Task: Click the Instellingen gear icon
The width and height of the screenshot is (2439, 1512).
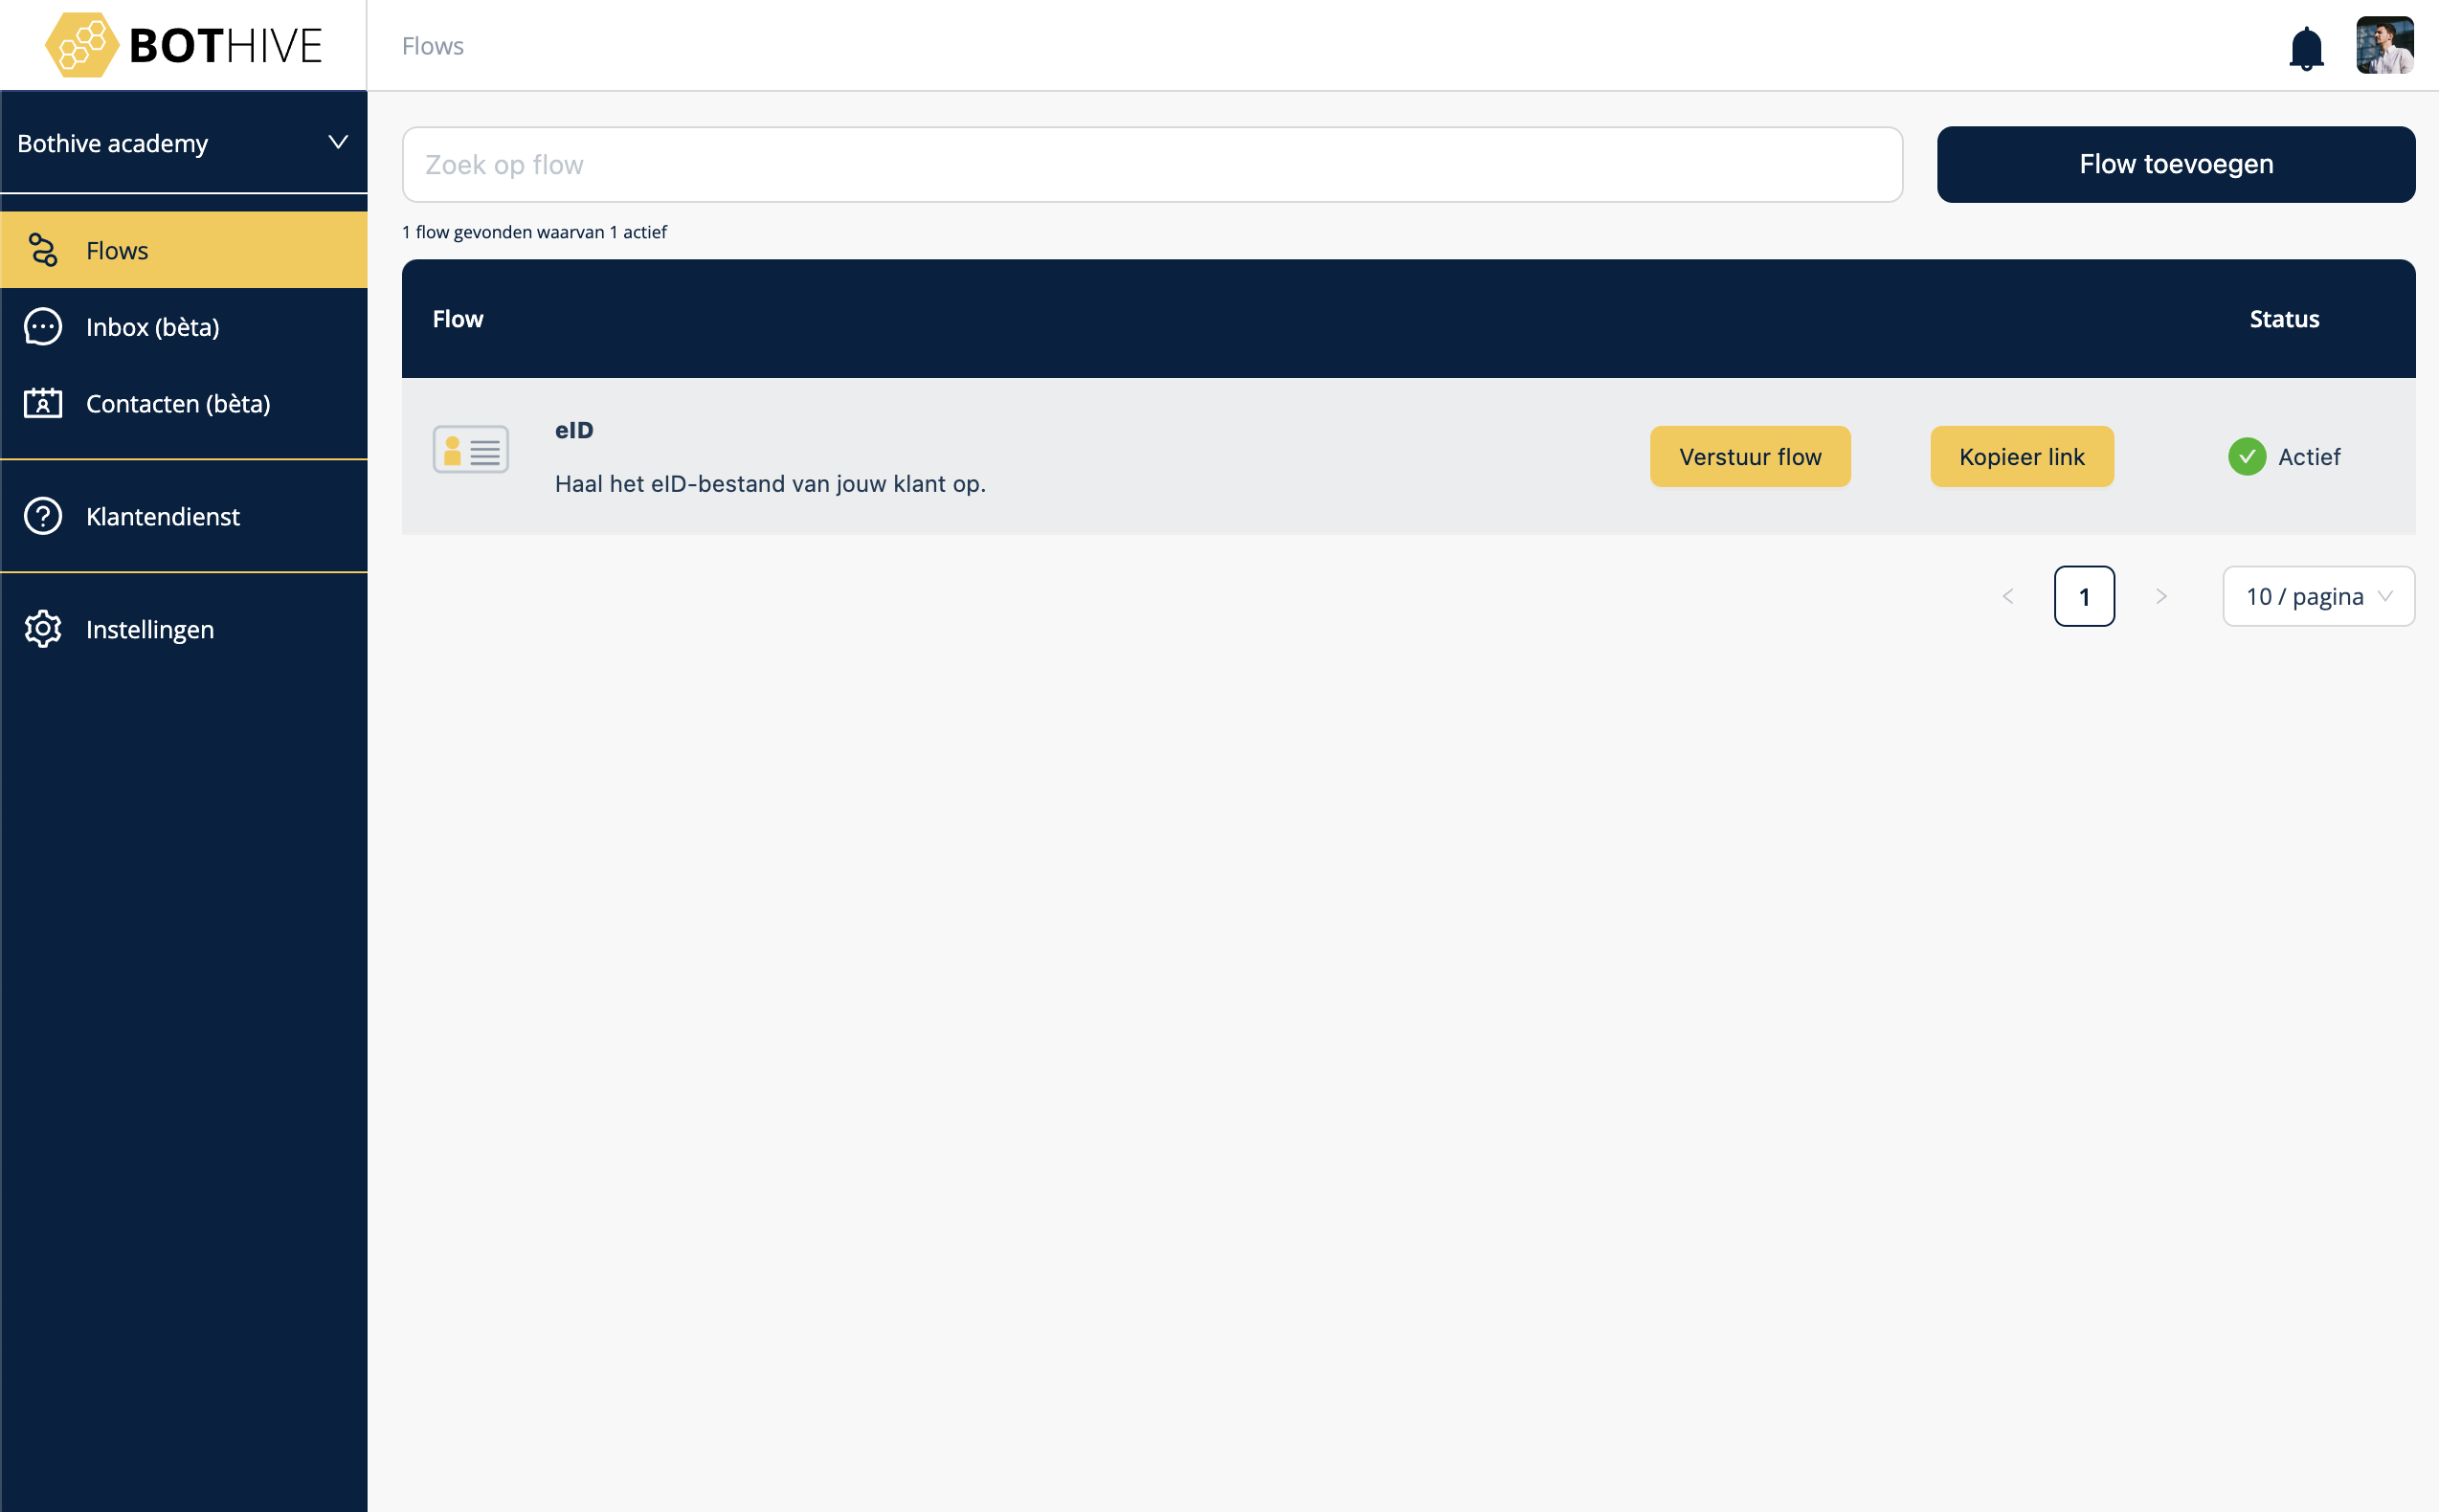Action: click(x=43, y=629)
